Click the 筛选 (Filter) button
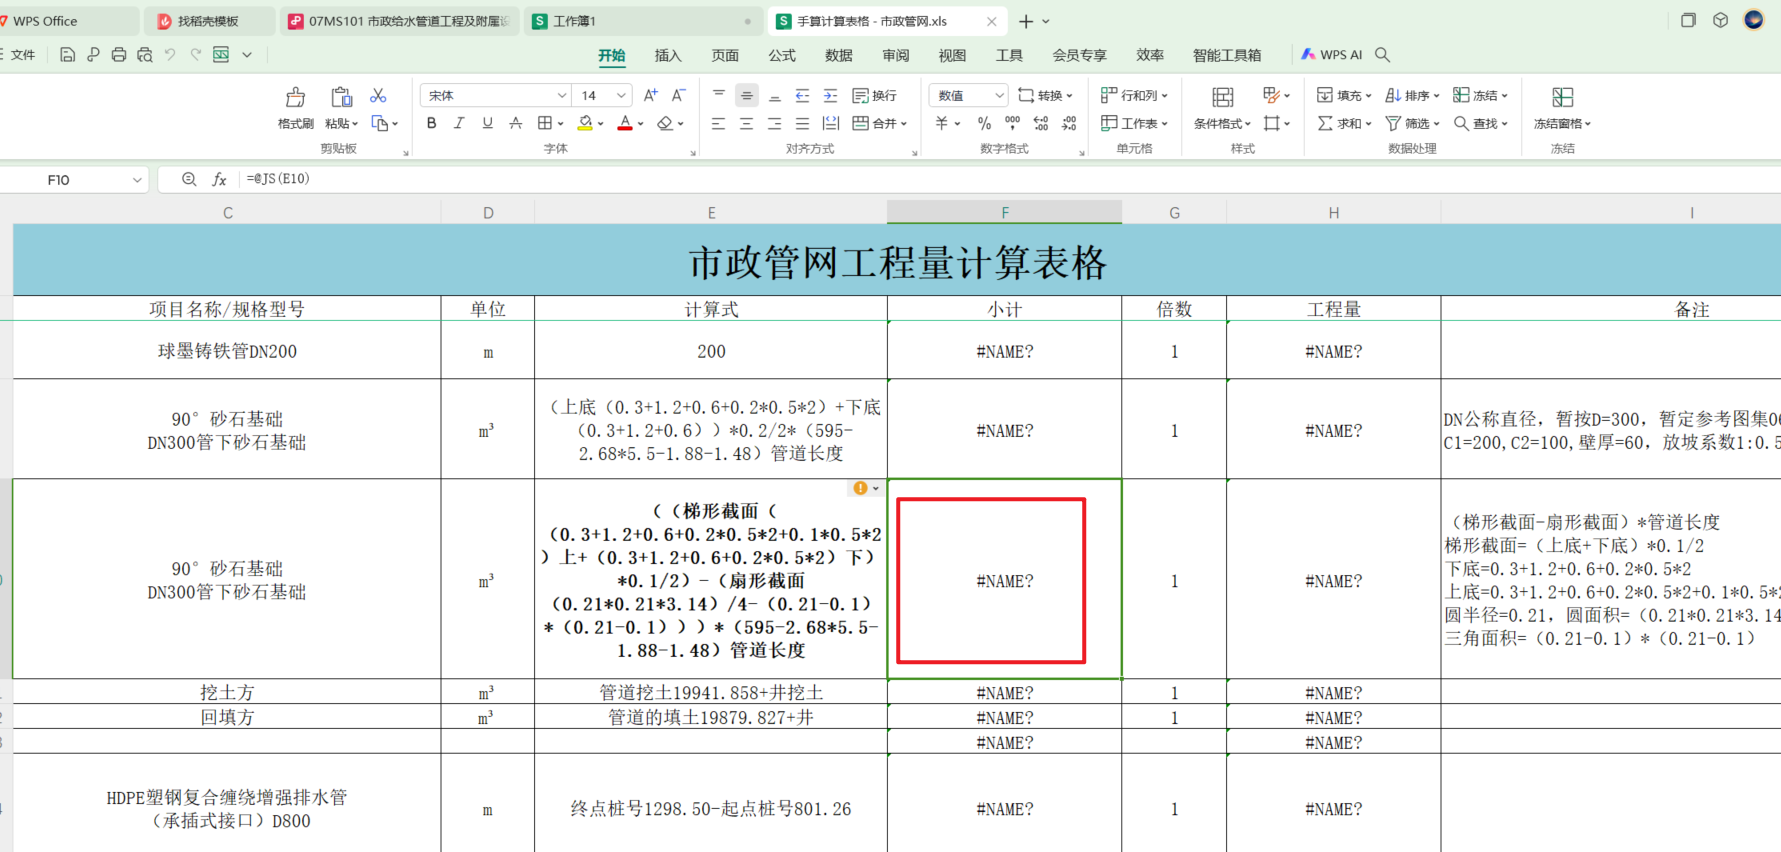Screen dimensions: 1781x852 [x=1412, y=123]
